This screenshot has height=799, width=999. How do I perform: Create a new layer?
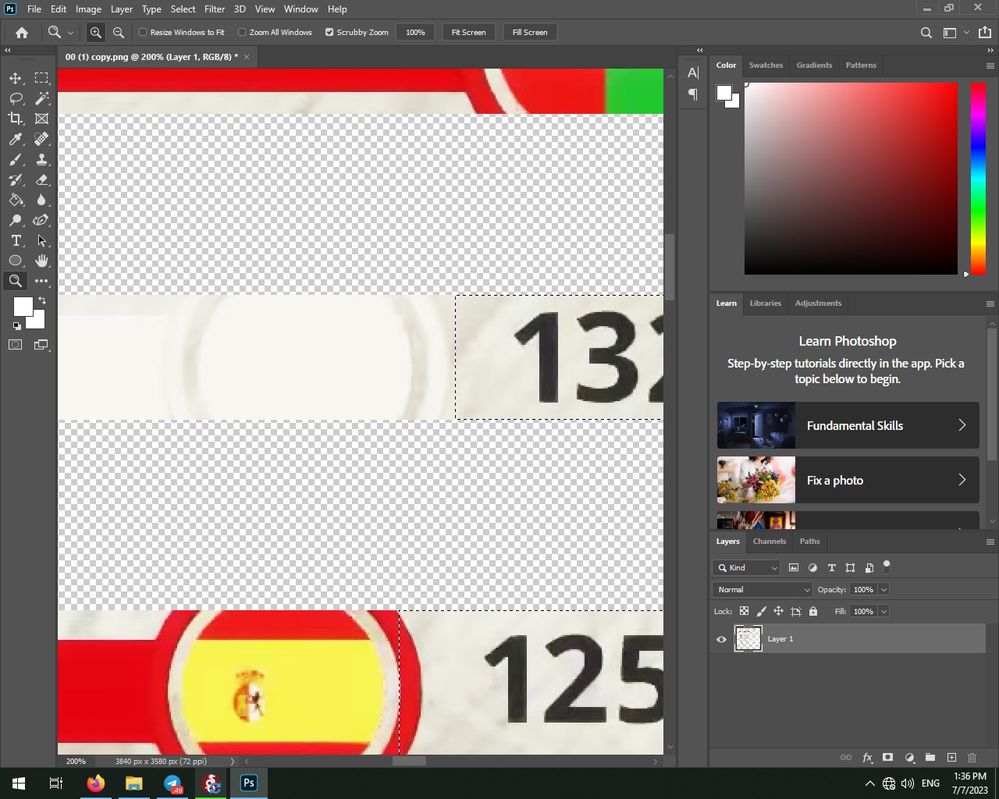click(x=951, y=758)
